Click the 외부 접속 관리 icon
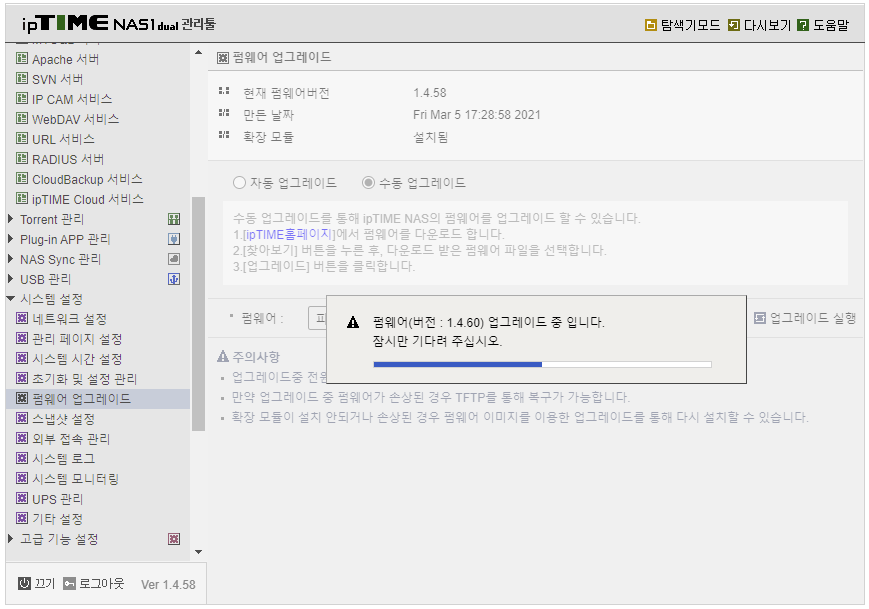 [x=22, y=438]
